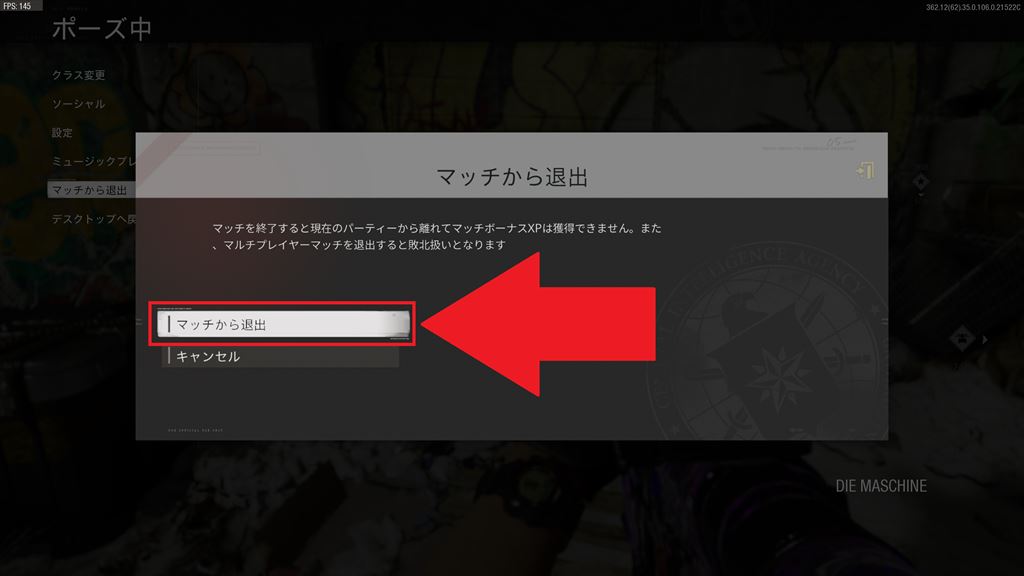1024x576 pixels.
Task: Click the dim diamond icon beside the small arrow
Action: pyautogui.click(x=962, y=338)
